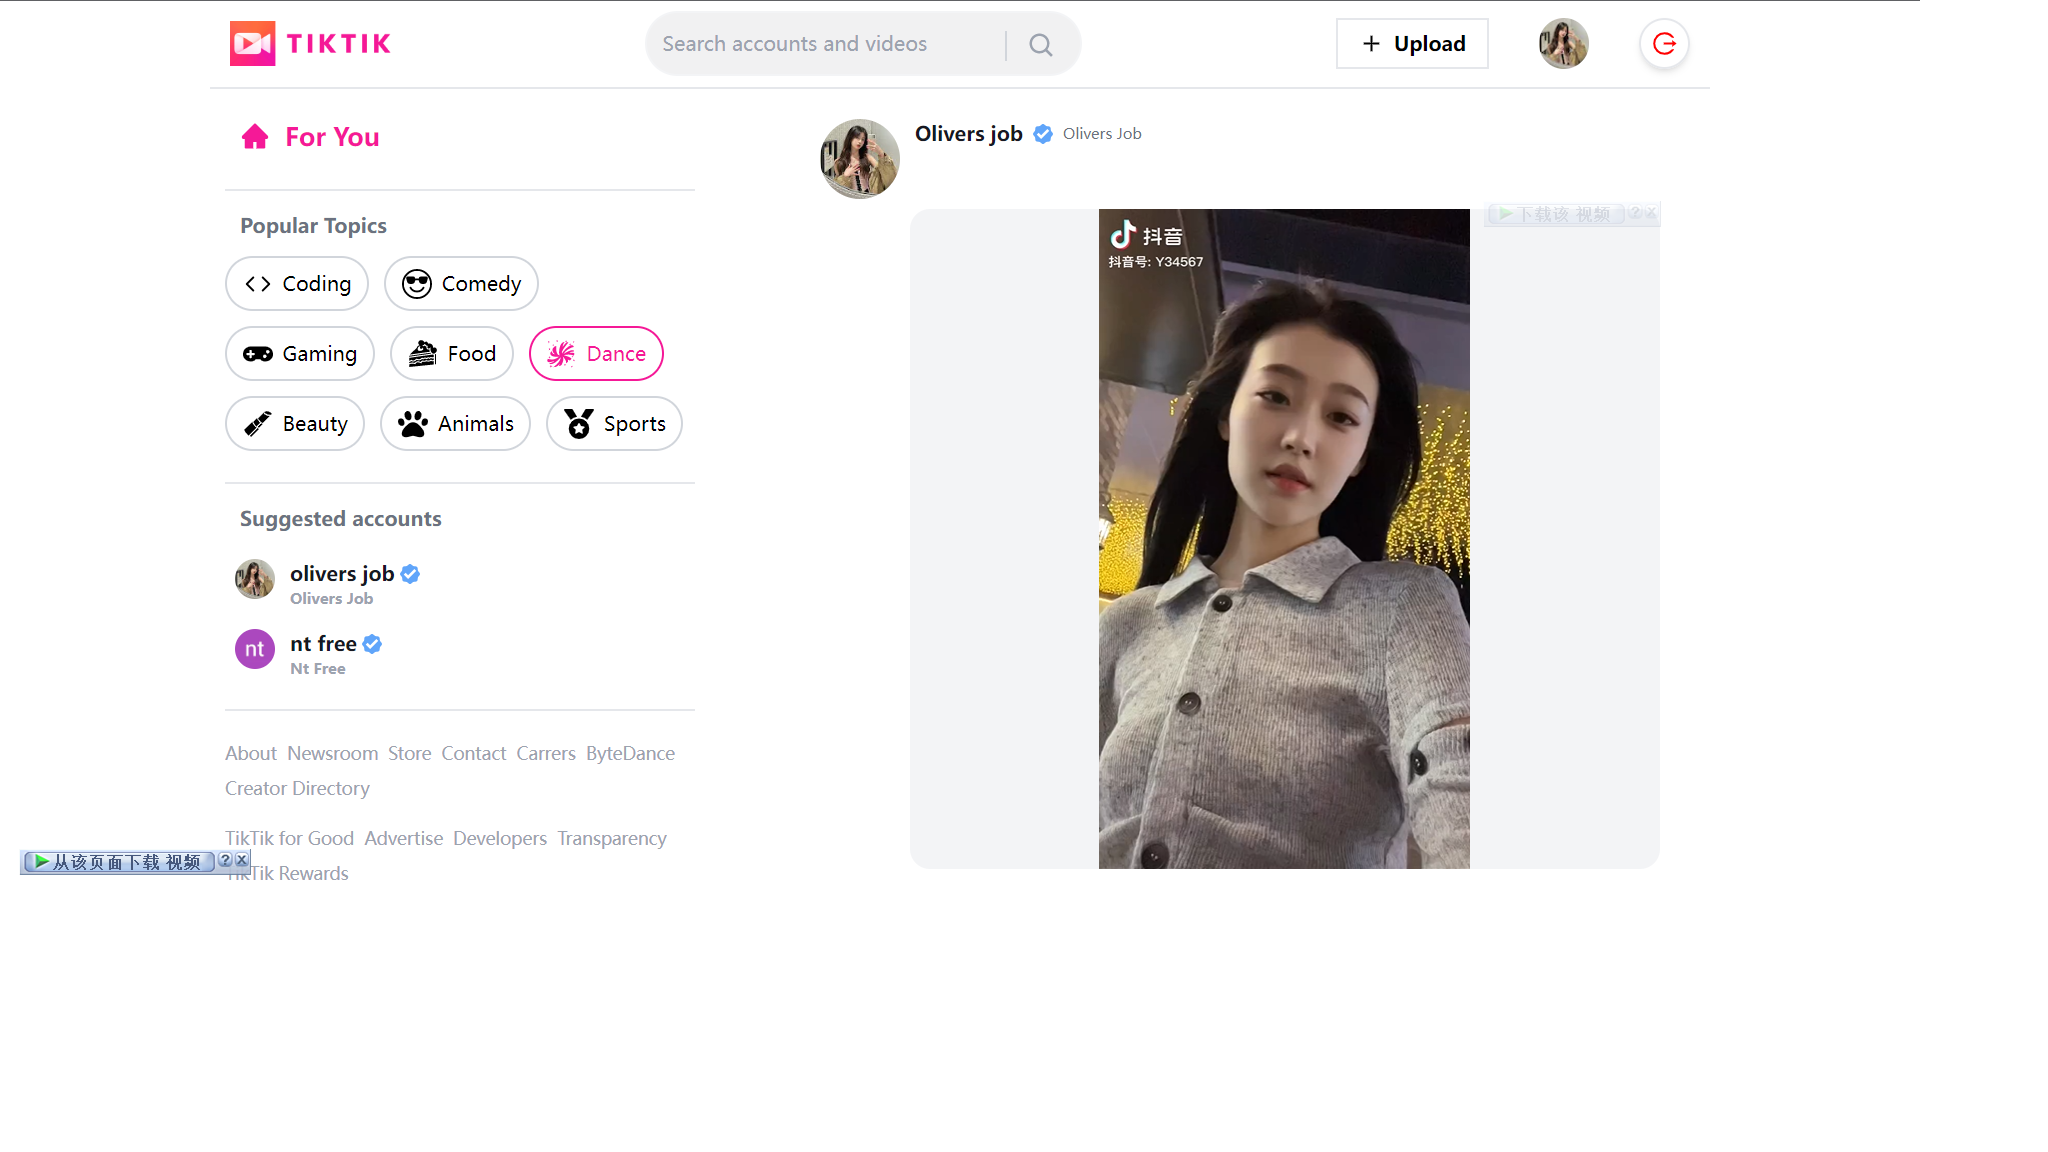Viewport: 2048px width, 1152px height.
Task: Click your profile avatar in the header
Action: coord(1563,43)
